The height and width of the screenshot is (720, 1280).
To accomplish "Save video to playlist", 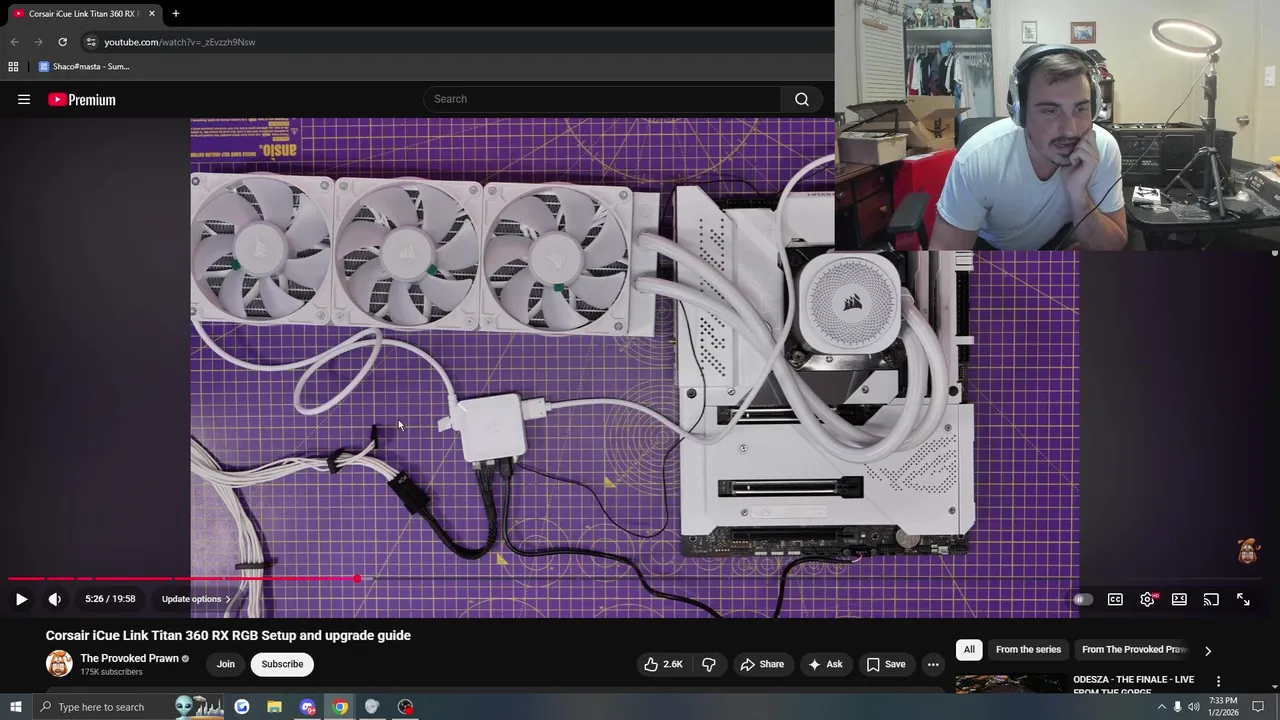I will [886, 664].
